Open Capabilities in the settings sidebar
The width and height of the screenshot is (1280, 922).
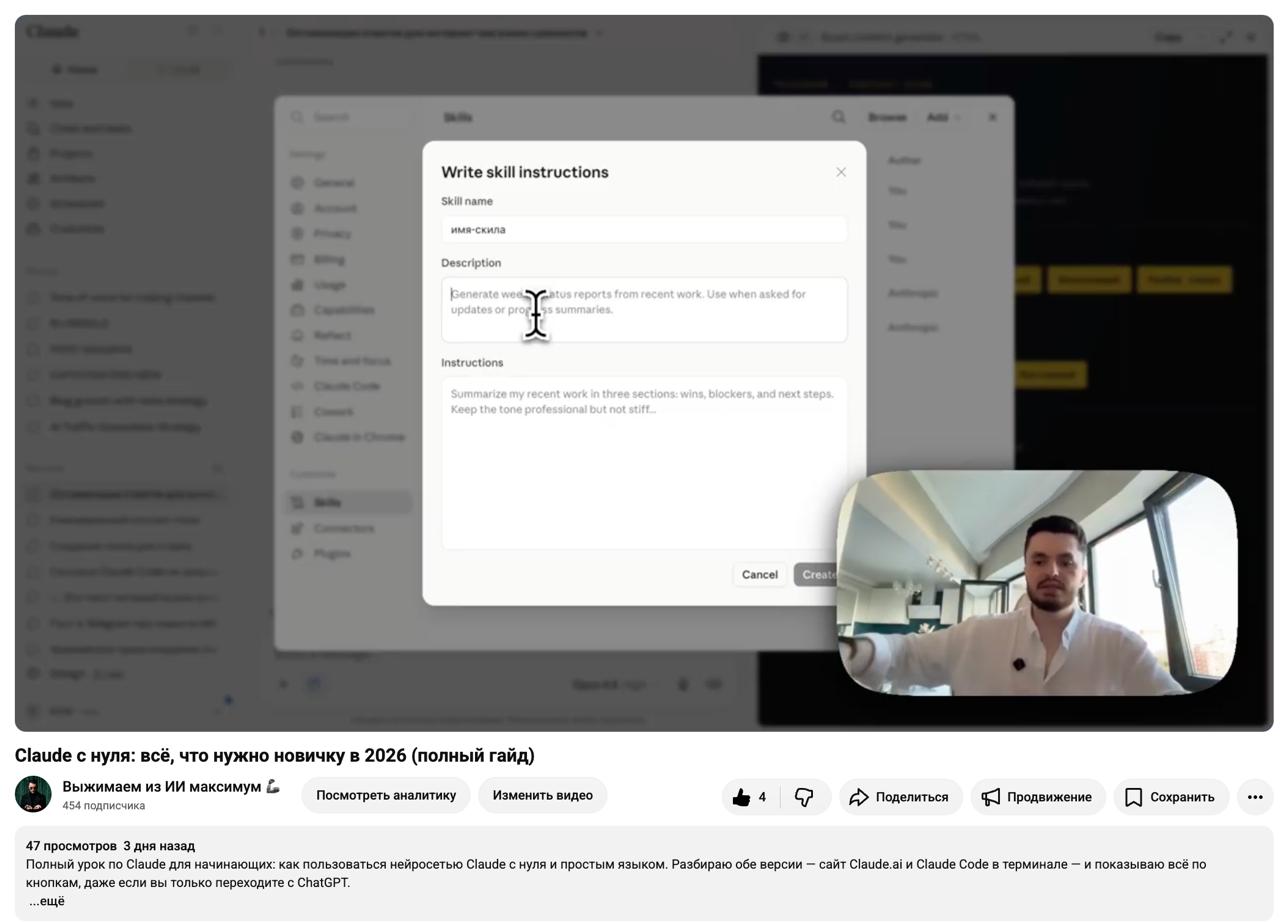[344, 310]
